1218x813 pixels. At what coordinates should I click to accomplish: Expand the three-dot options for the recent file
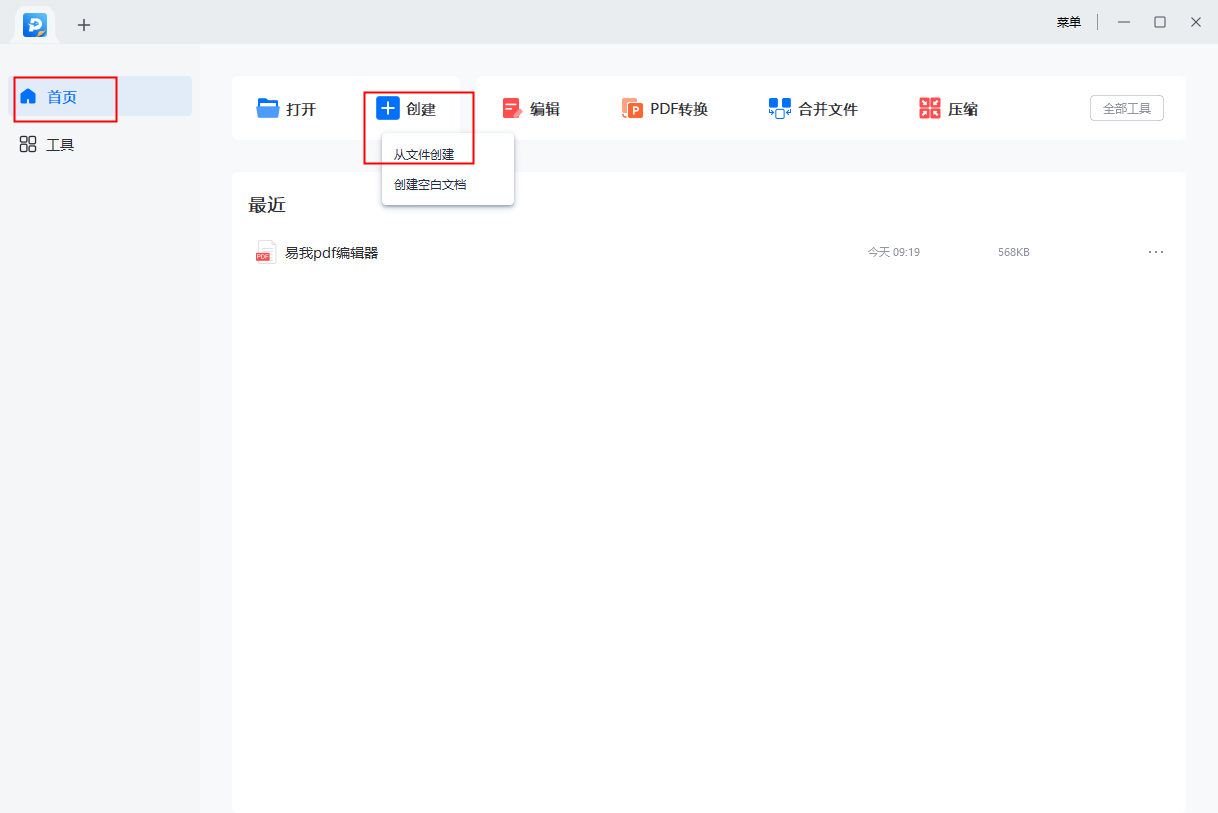pos(1156,252)
